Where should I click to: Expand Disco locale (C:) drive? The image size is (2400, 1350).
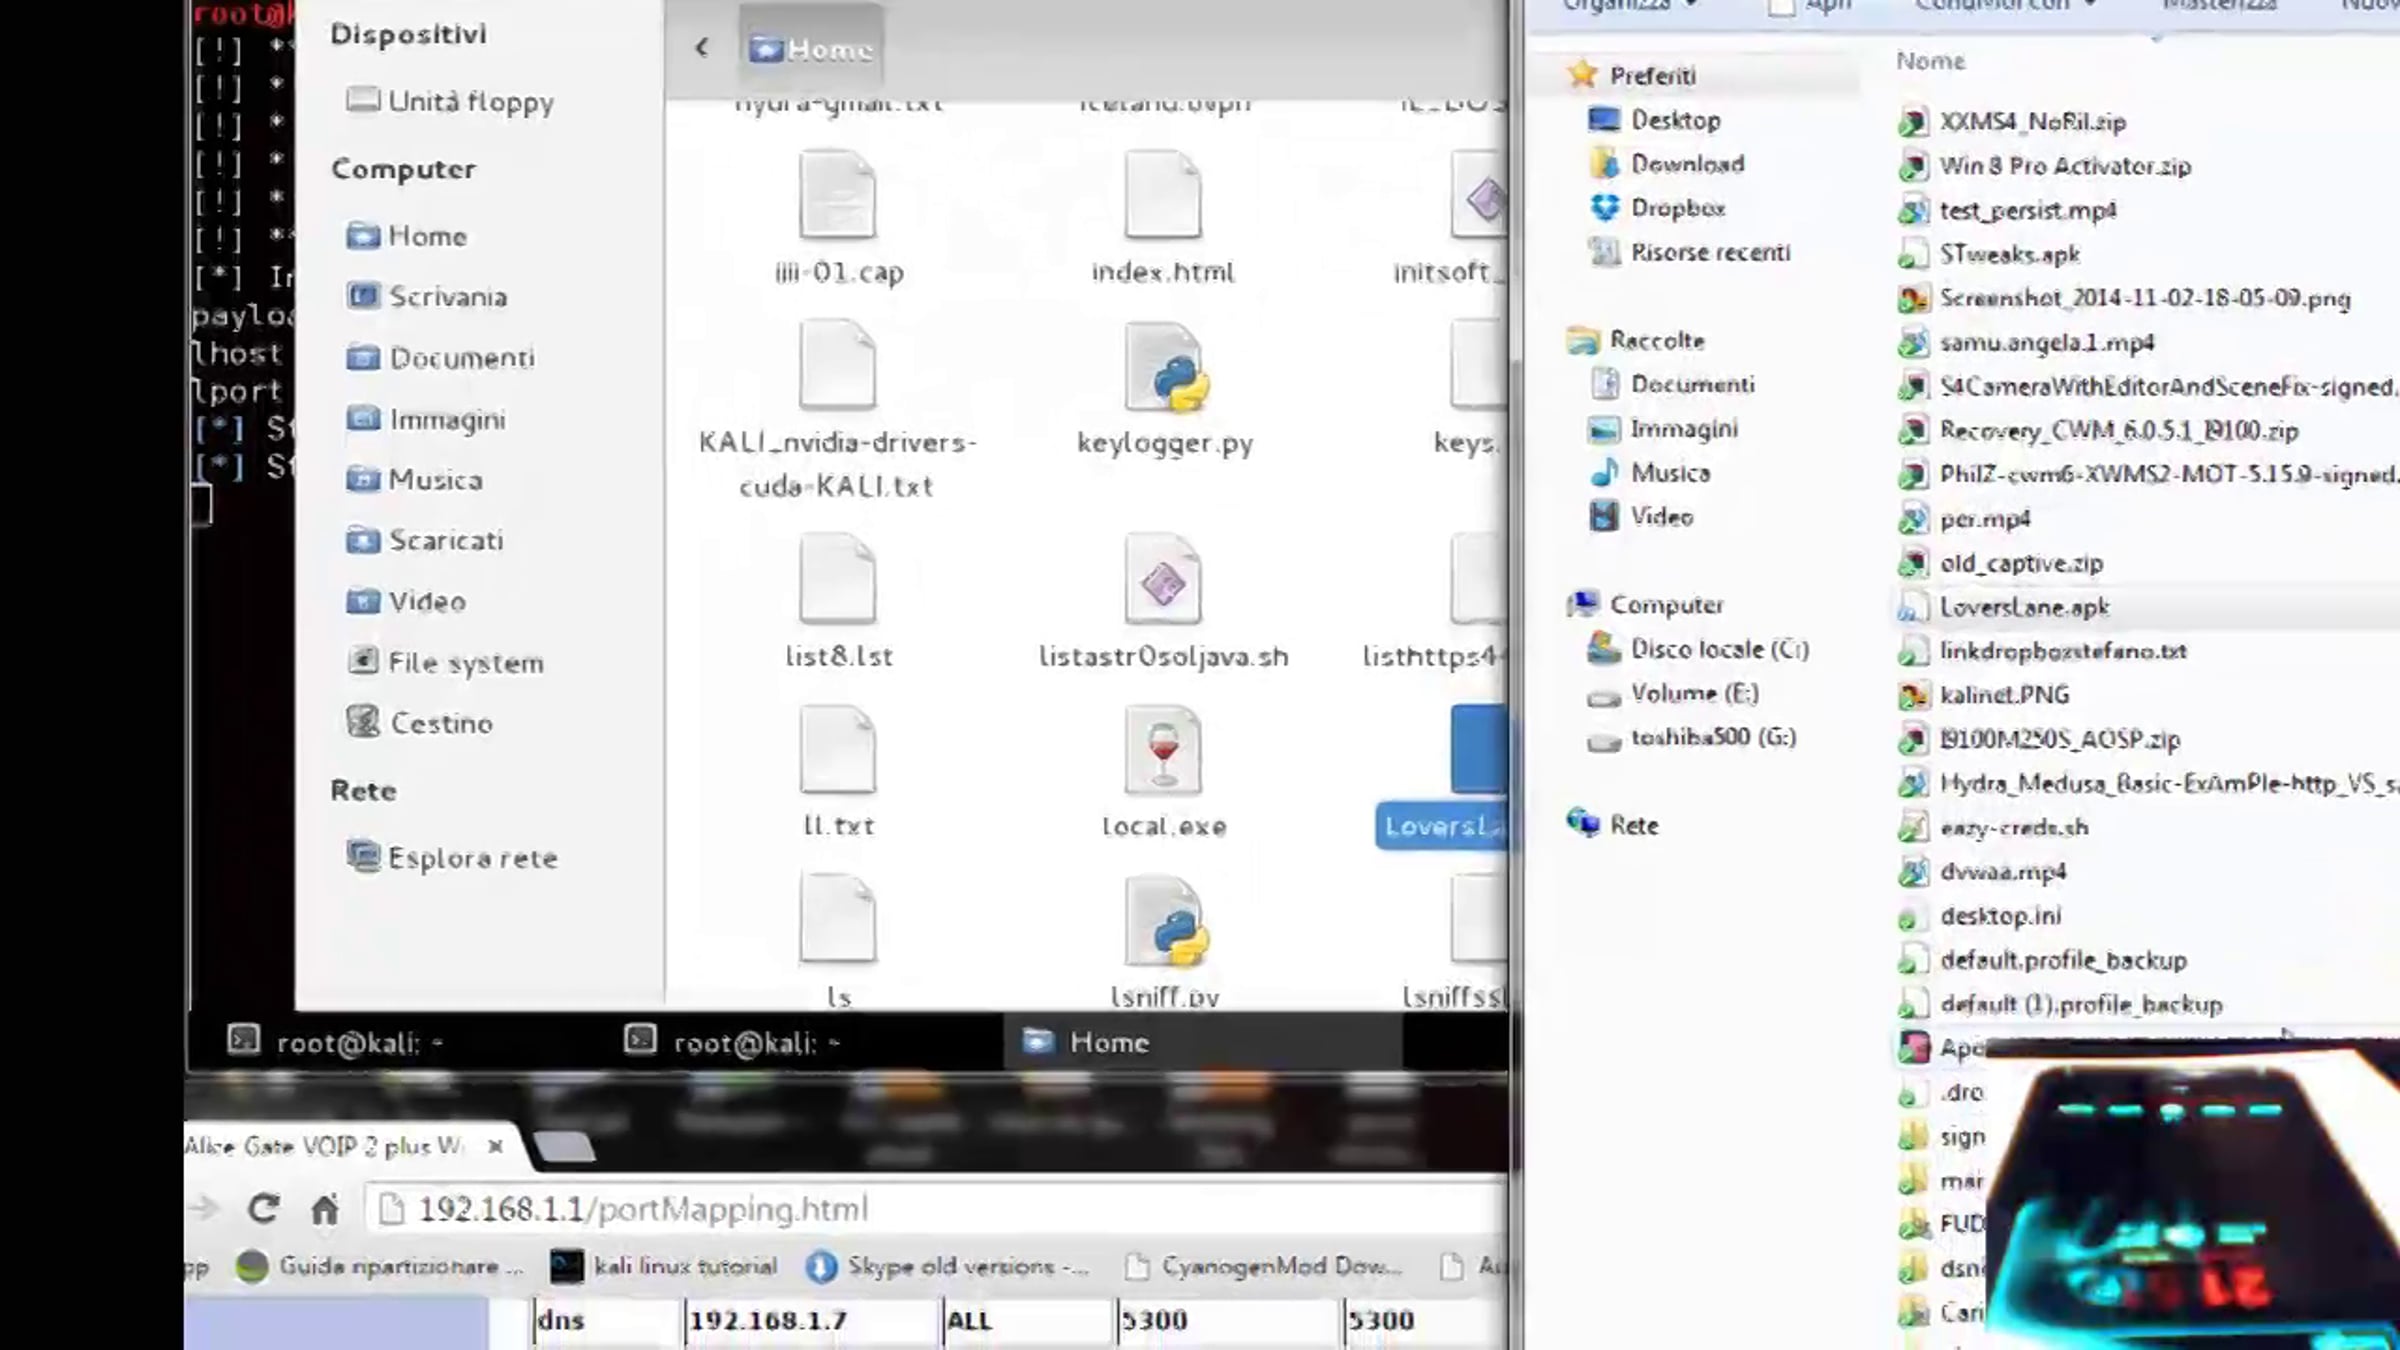click(1719, 649)
